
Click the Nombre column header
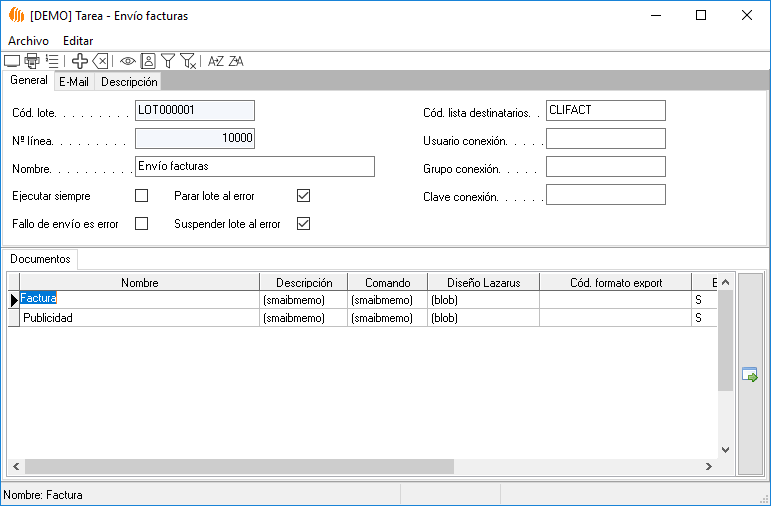point(139,283)
